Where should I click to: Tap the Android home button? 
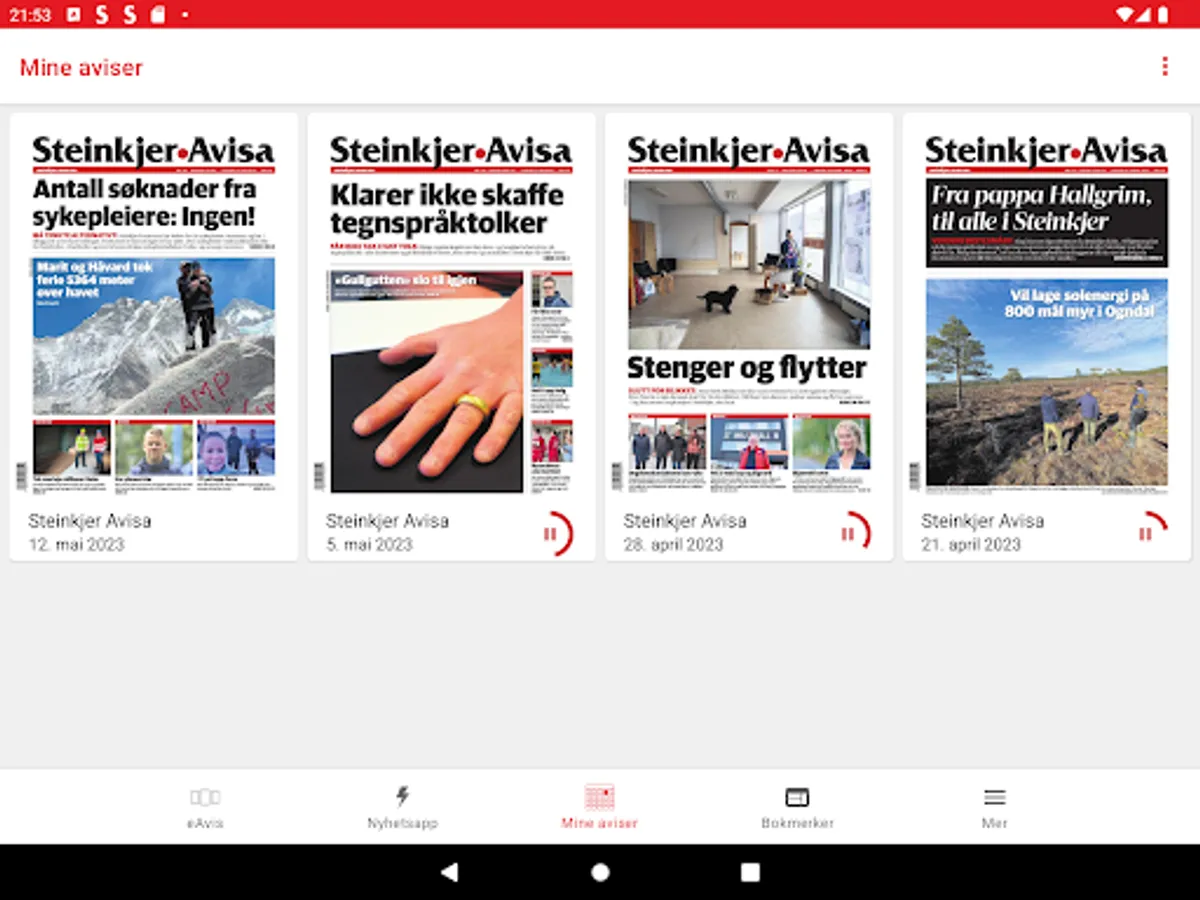[600, 872]
